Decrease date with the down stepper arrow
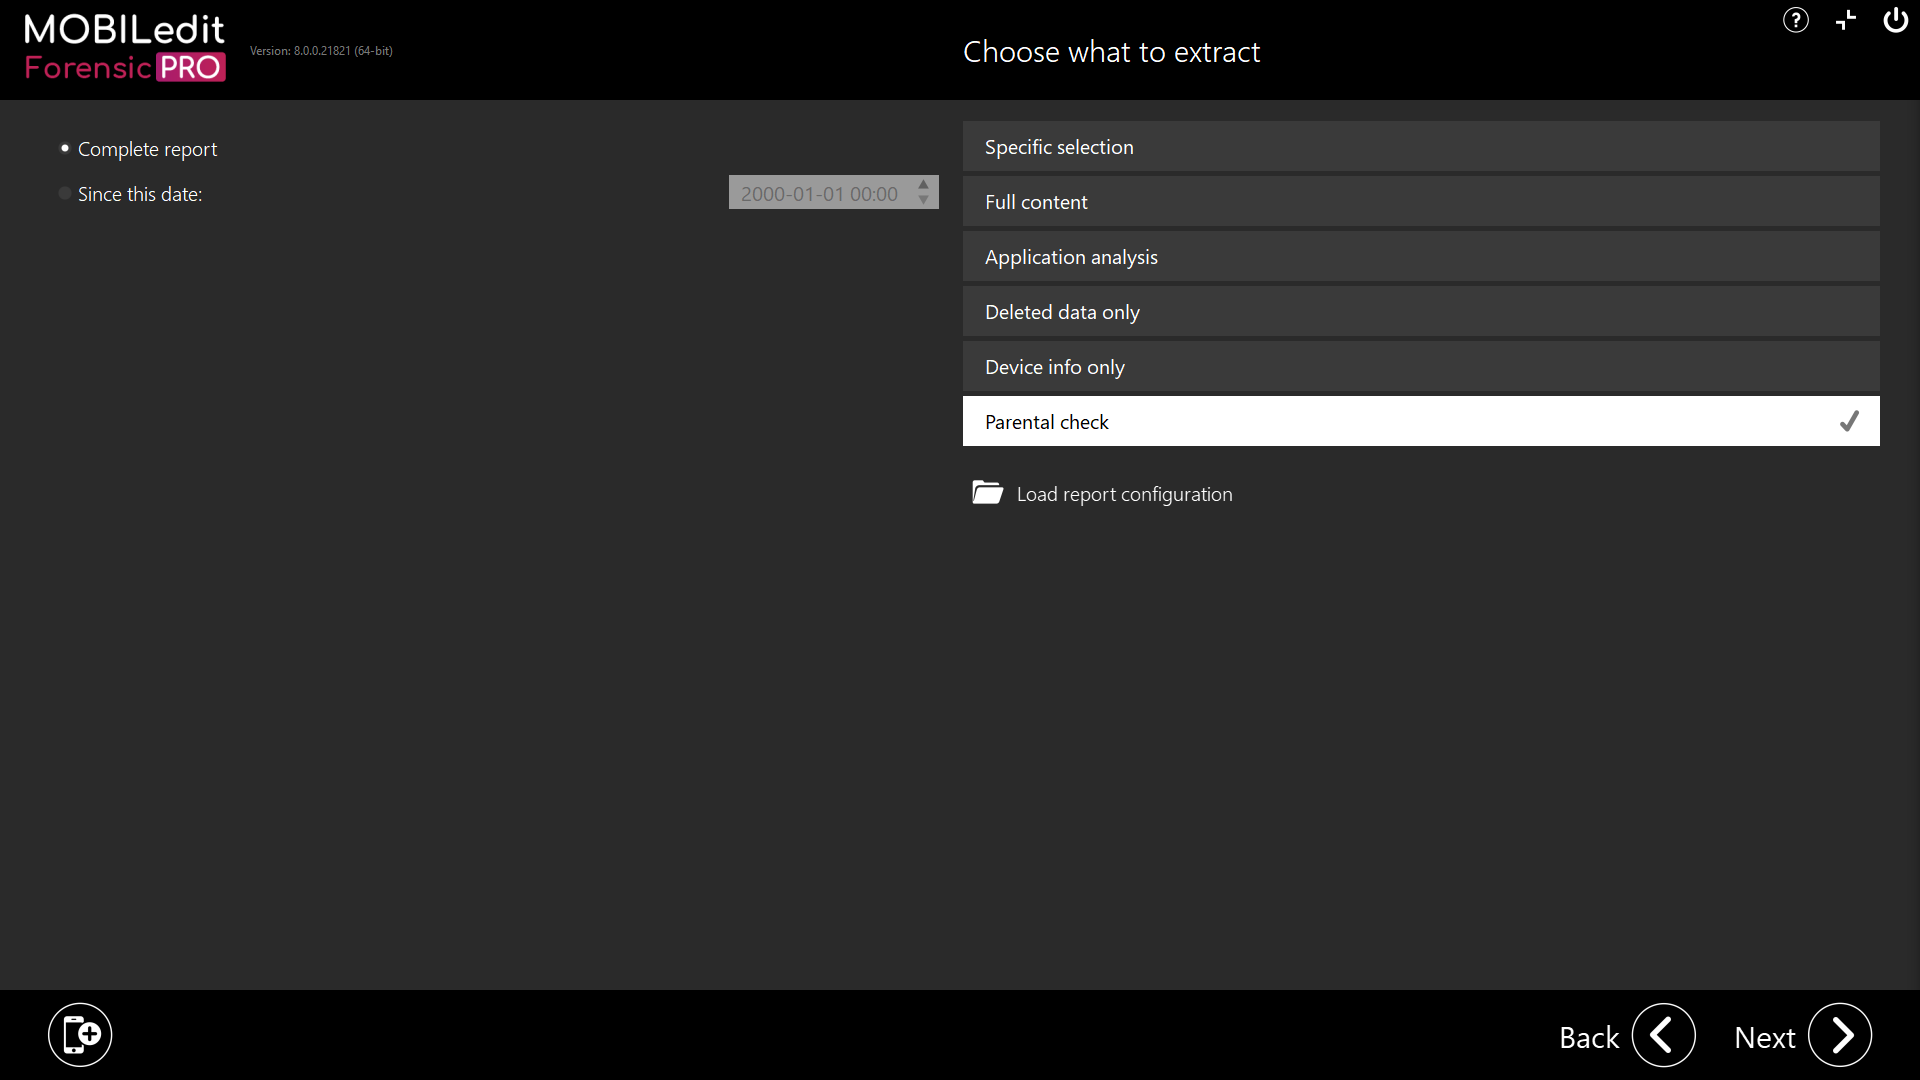 (x=924, y=200)
